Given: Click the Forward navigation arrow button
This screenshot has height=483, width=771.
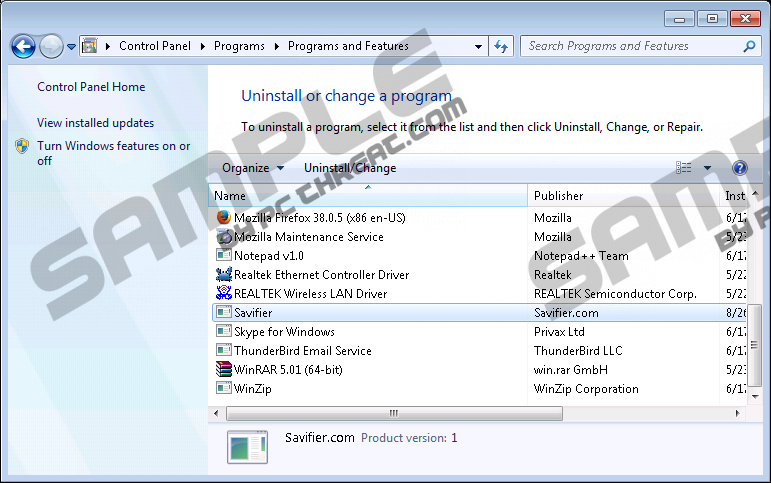Looking at the screenshot, I should point(51,46).
